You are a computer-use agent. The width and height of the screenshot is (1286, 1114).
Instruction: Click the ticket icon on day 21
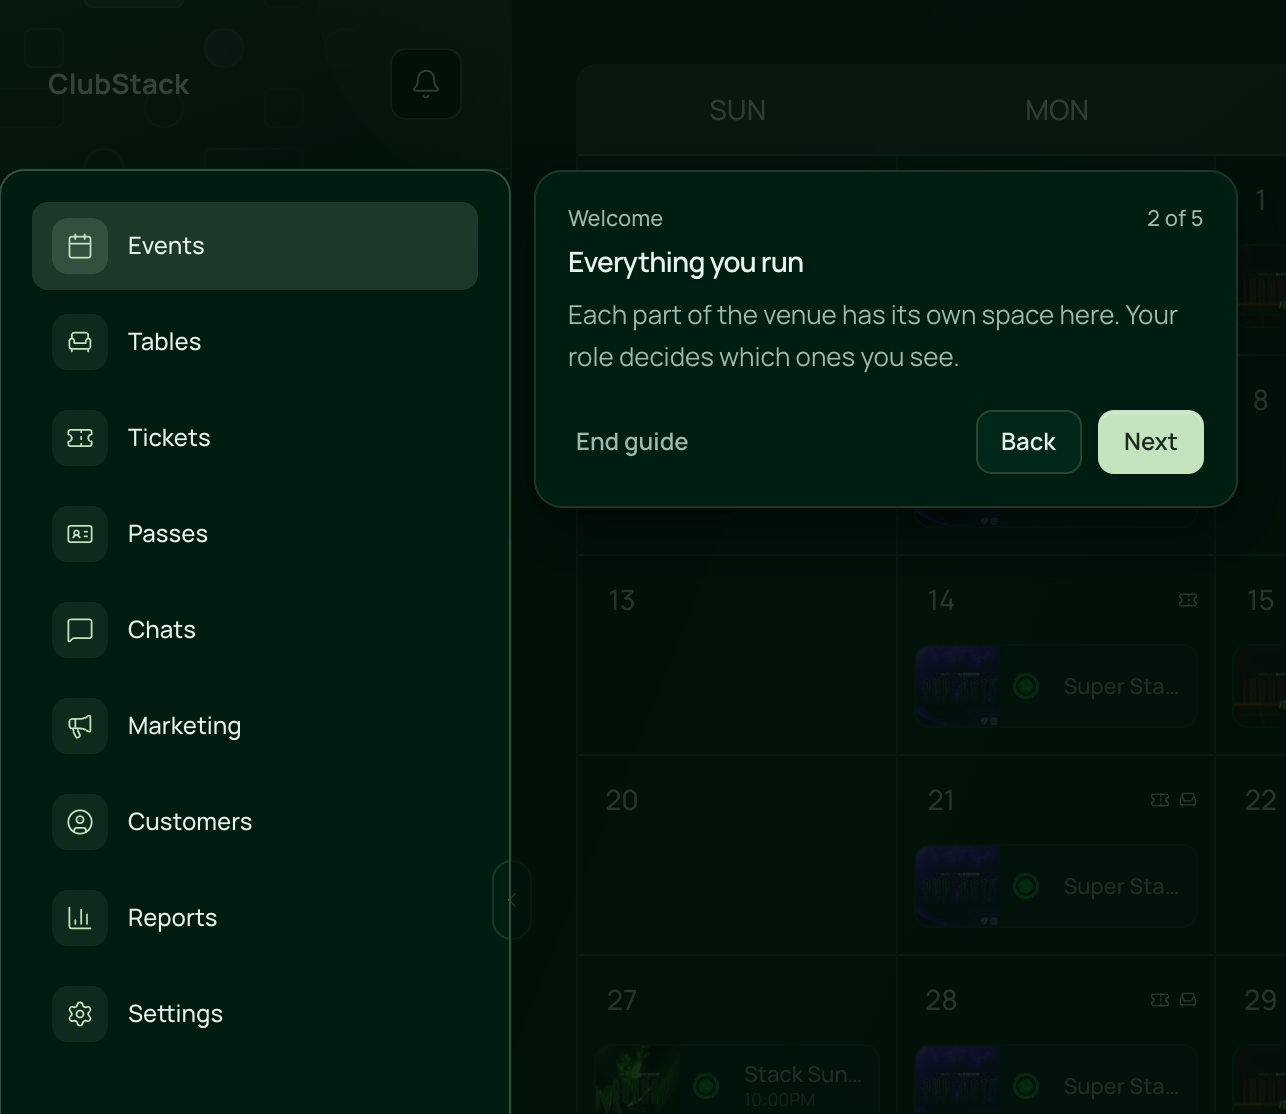click(x=1160, y=800)
